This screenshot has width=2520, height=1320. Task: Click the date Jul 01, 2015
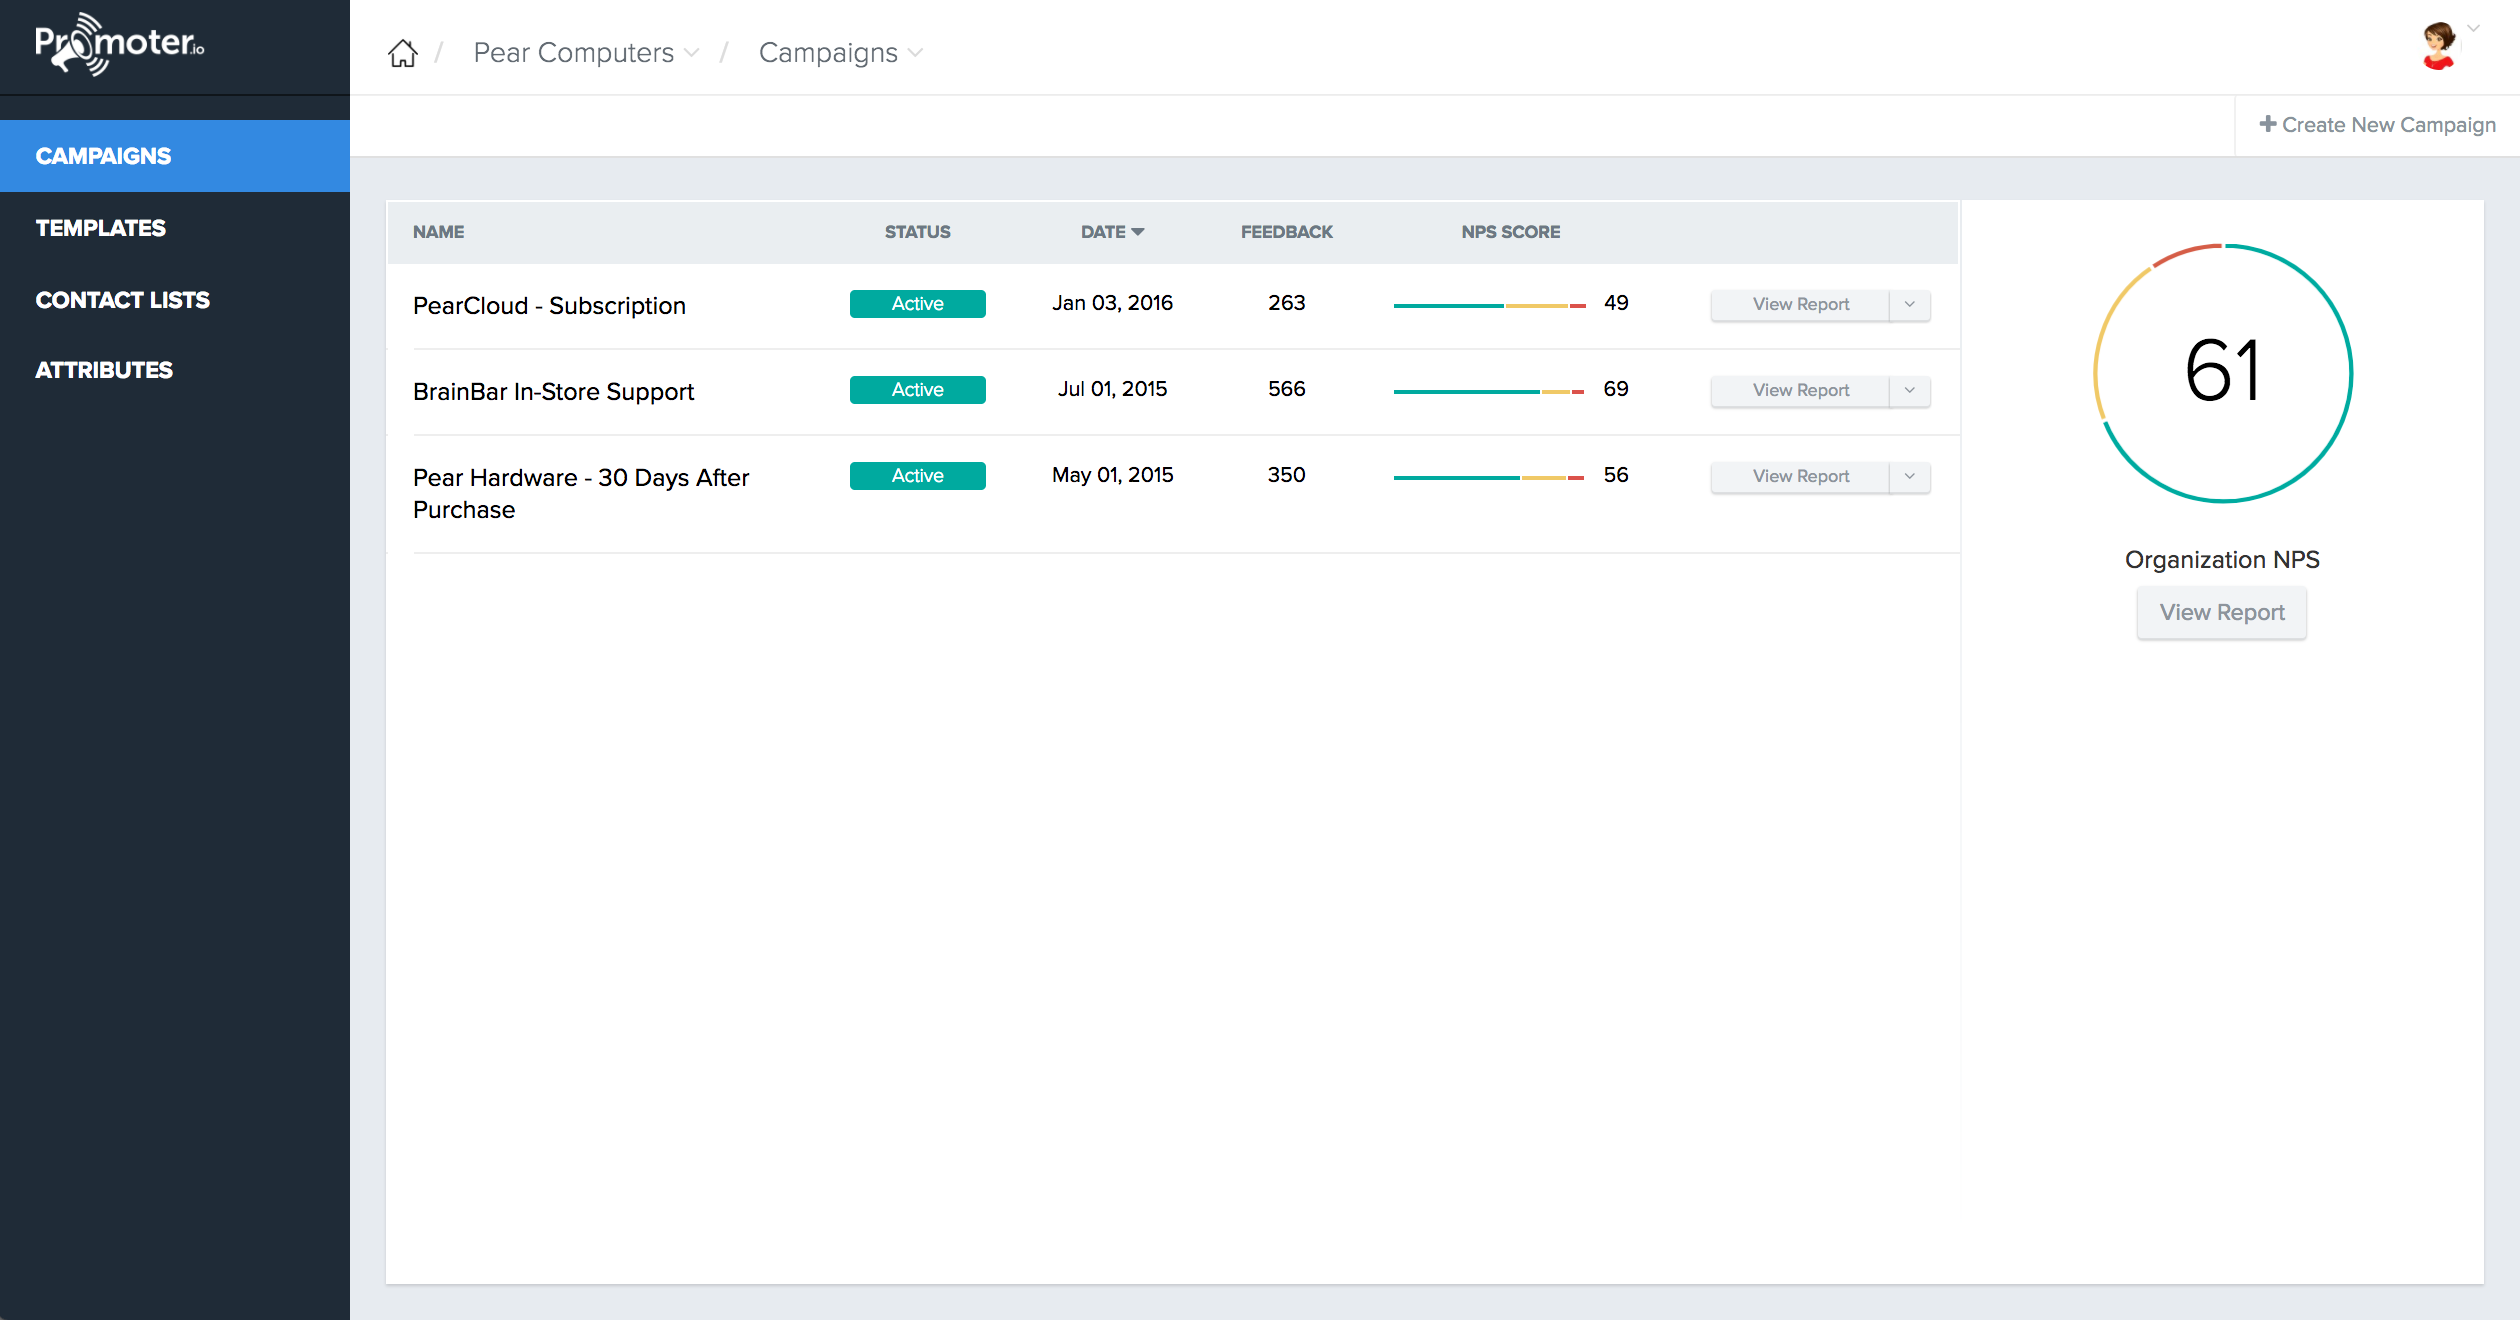(1112, 389)
